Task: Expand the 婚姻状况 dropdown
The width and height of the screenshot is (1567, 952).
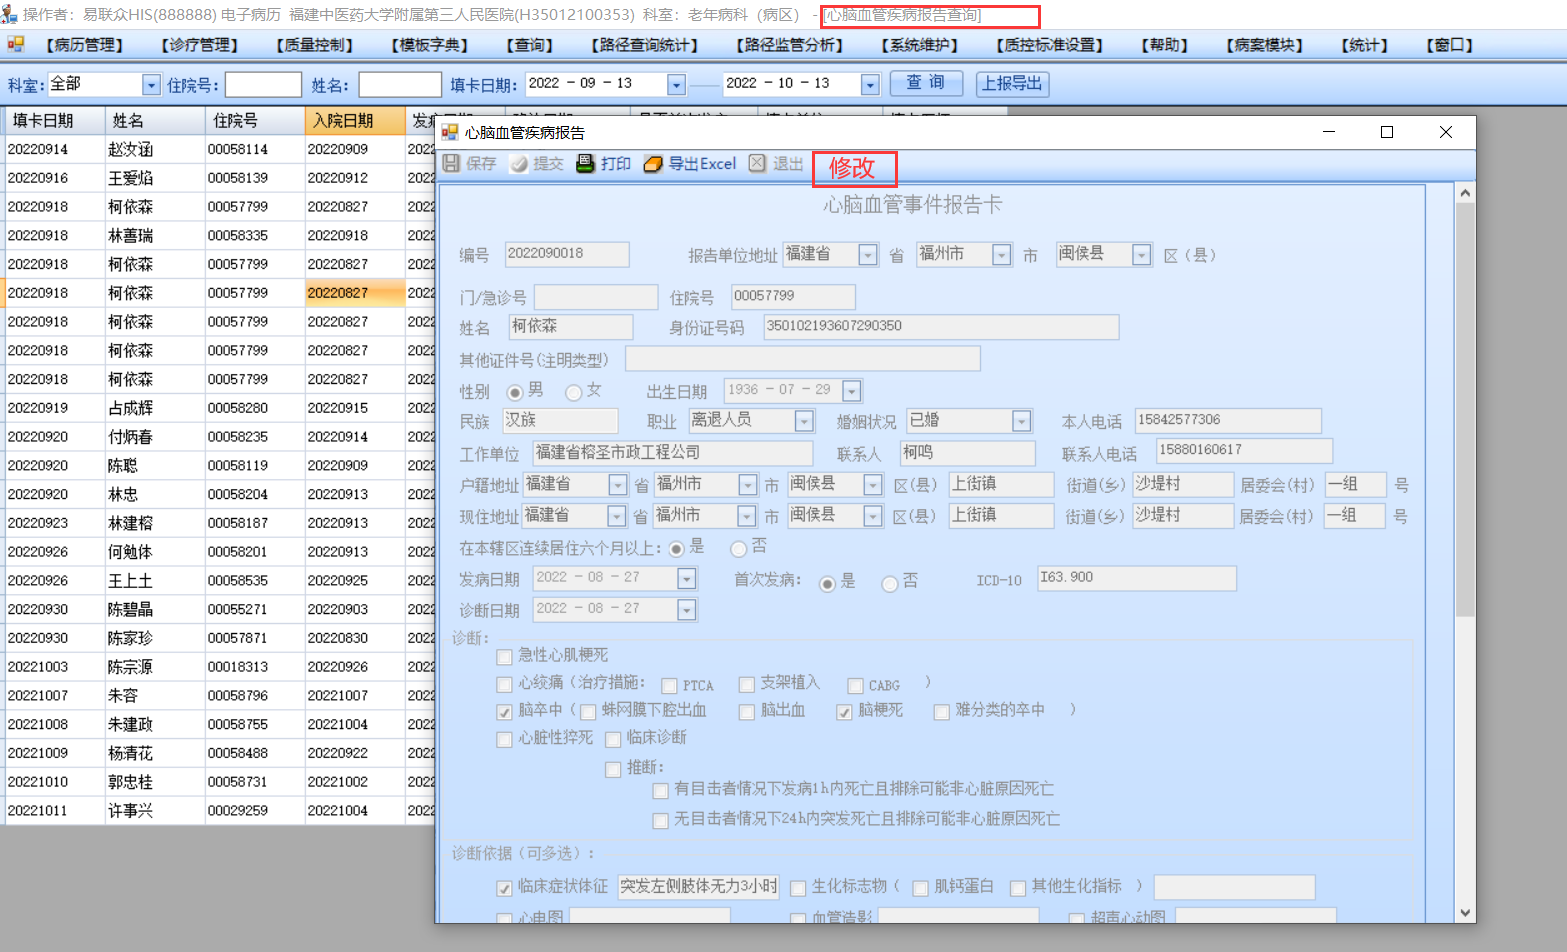Action: tap(1021, 421)
